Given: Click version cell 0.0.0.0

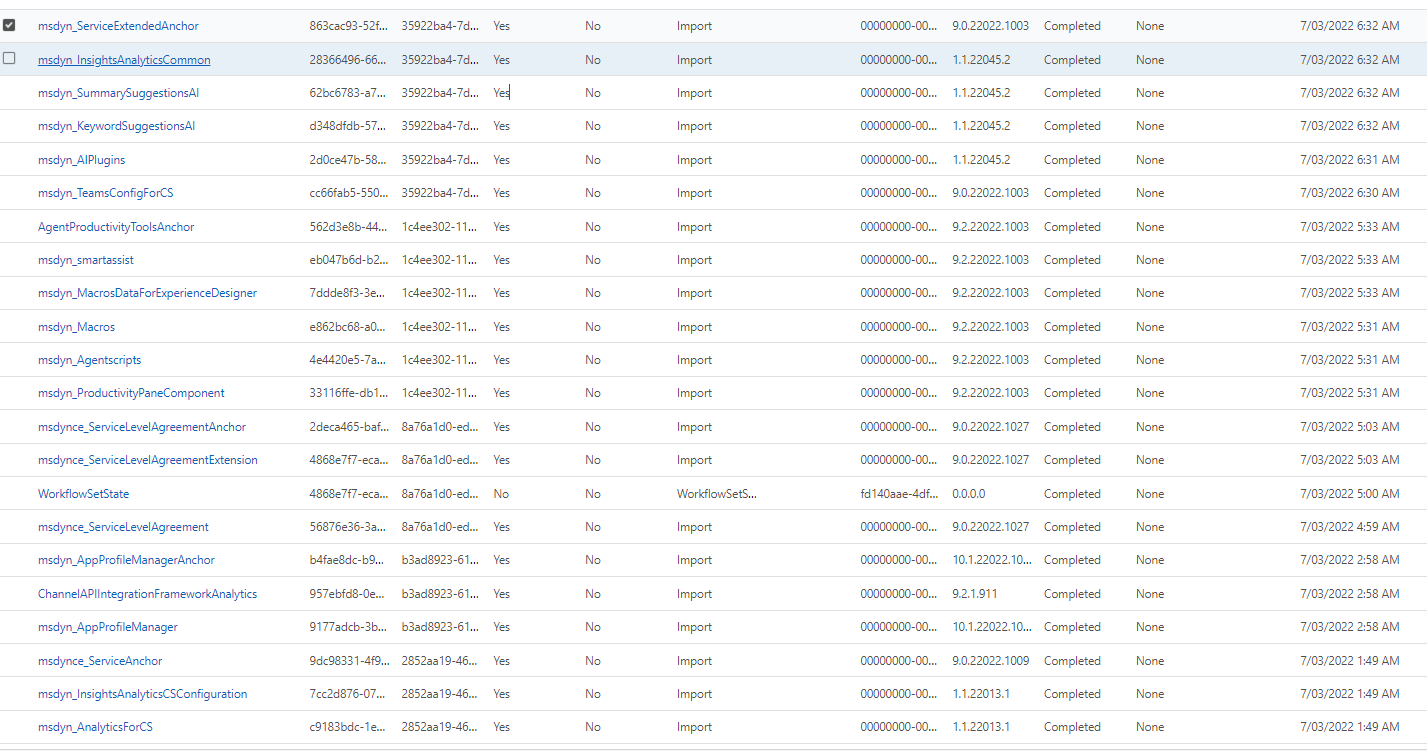Looking at the screenshot, I should tap(968, 494).
